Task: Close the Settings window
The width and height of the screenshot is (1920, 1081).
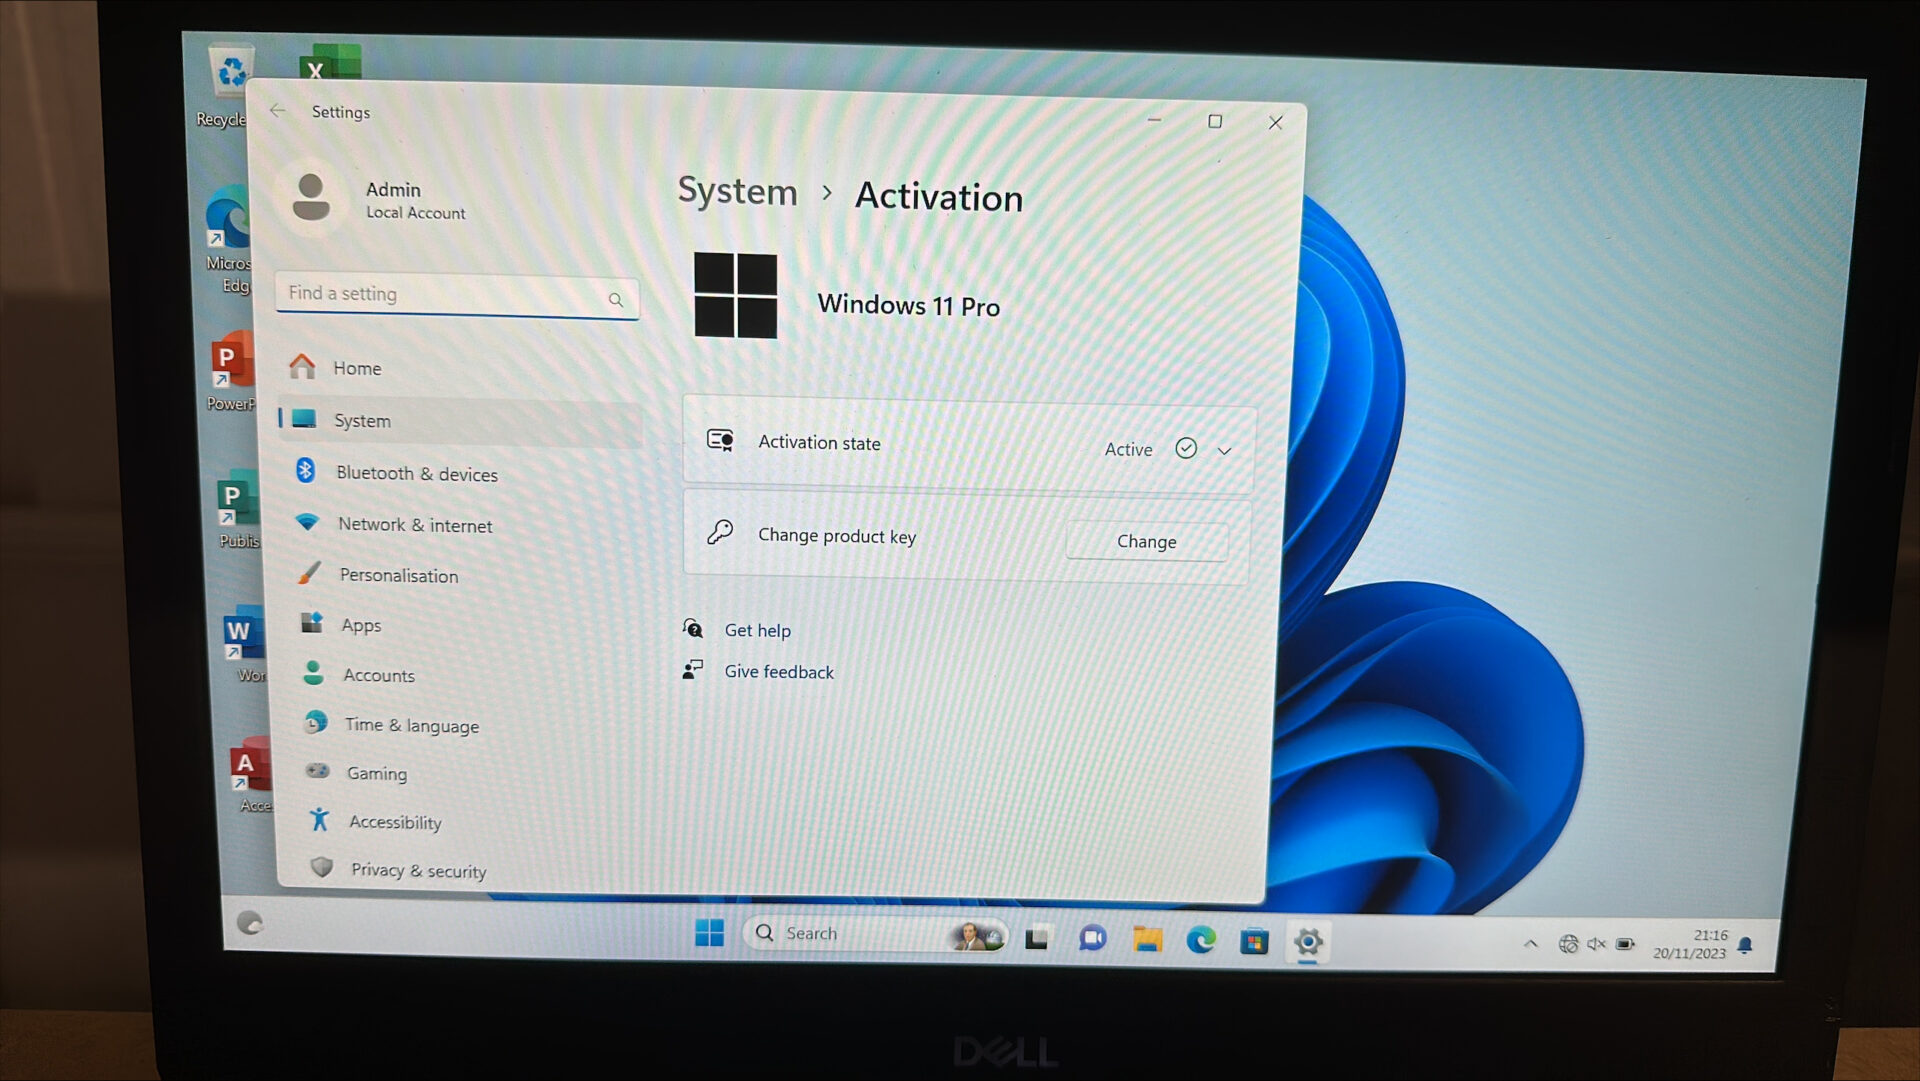Action: click(1275, 122)
